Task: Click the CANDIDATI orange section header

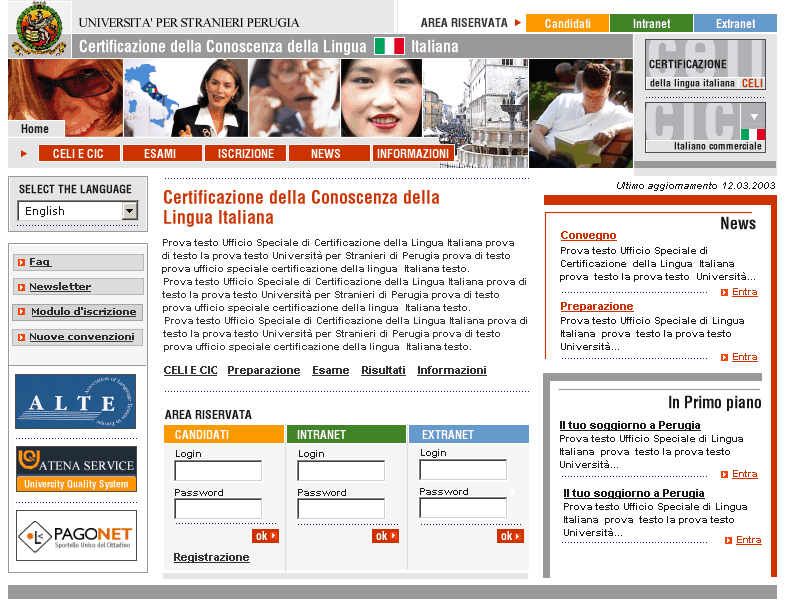Action: pyautogui.click(x=224, y=434)
